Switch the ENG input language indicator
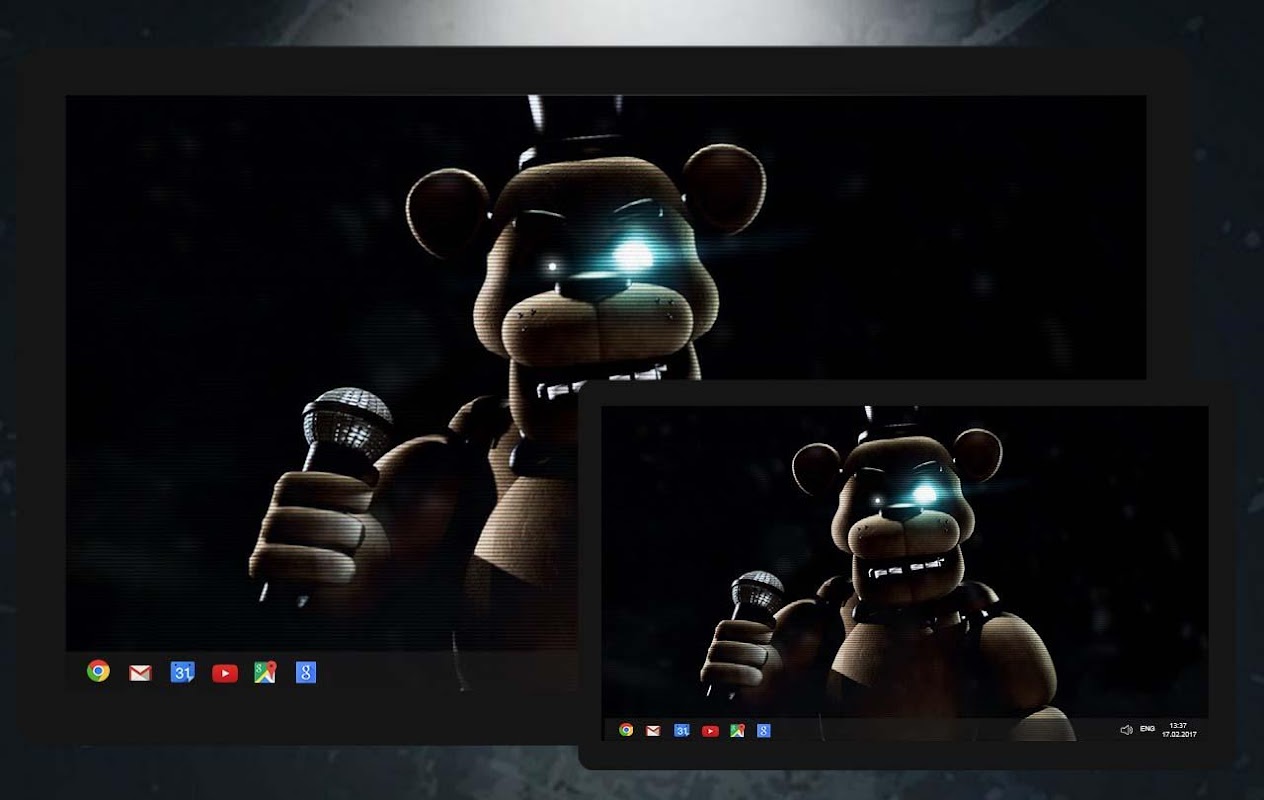 [x=1147, y=730]
